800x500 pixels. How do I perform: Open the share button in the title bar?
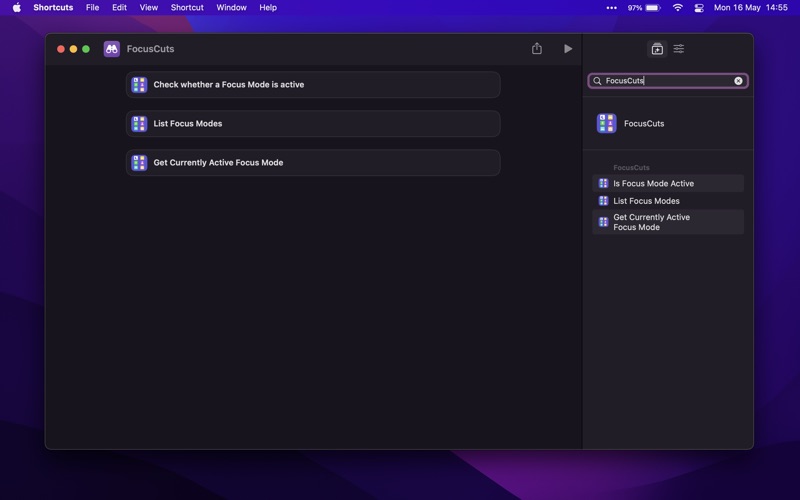click(537, 48)
